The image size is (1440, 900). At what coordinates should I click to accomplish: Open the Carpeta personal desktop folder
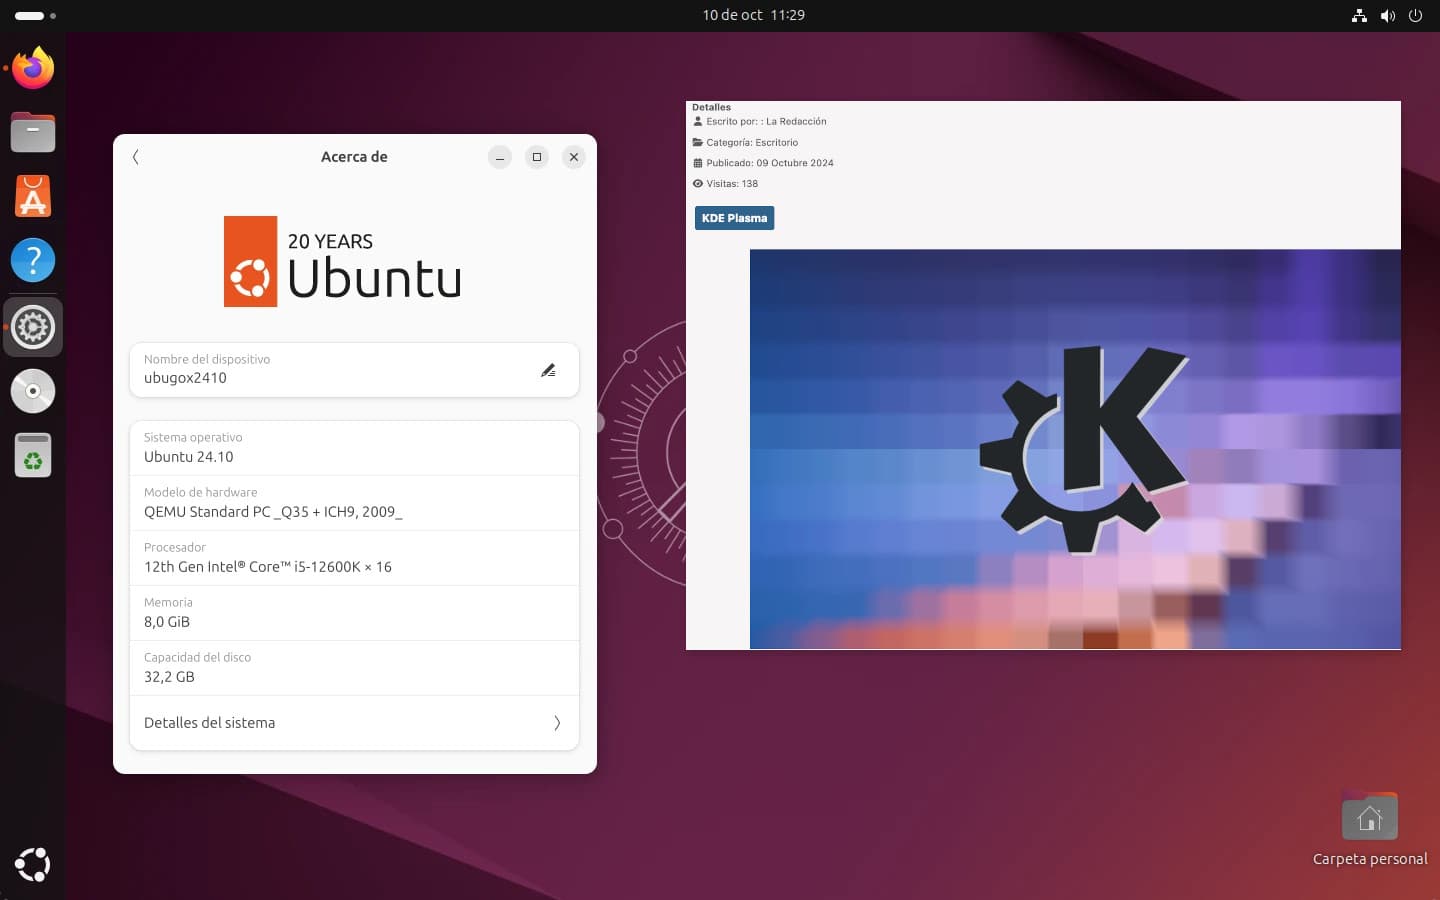[x=1369, y=820]
